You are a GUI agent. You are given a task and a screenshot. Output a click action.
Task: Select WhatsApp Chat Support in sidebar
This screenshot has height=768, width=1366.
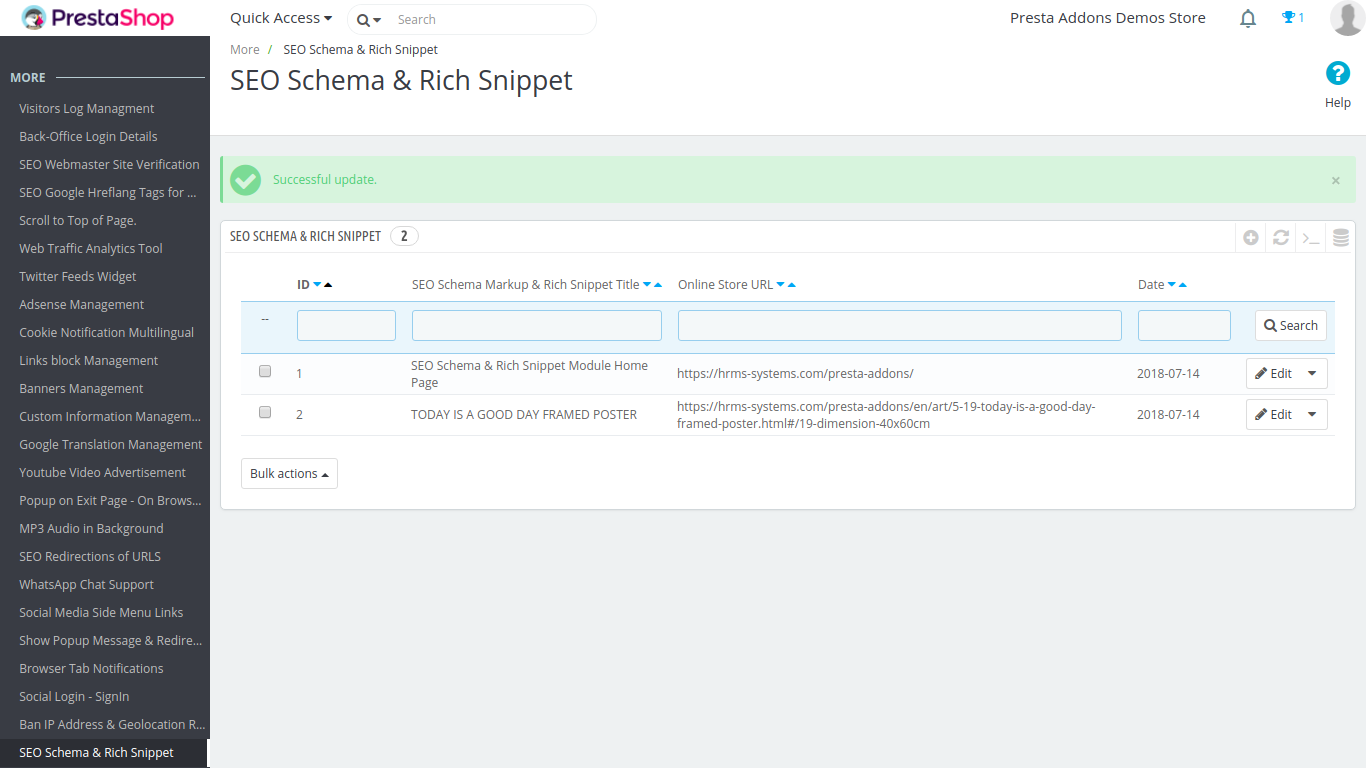click(87, 585)
